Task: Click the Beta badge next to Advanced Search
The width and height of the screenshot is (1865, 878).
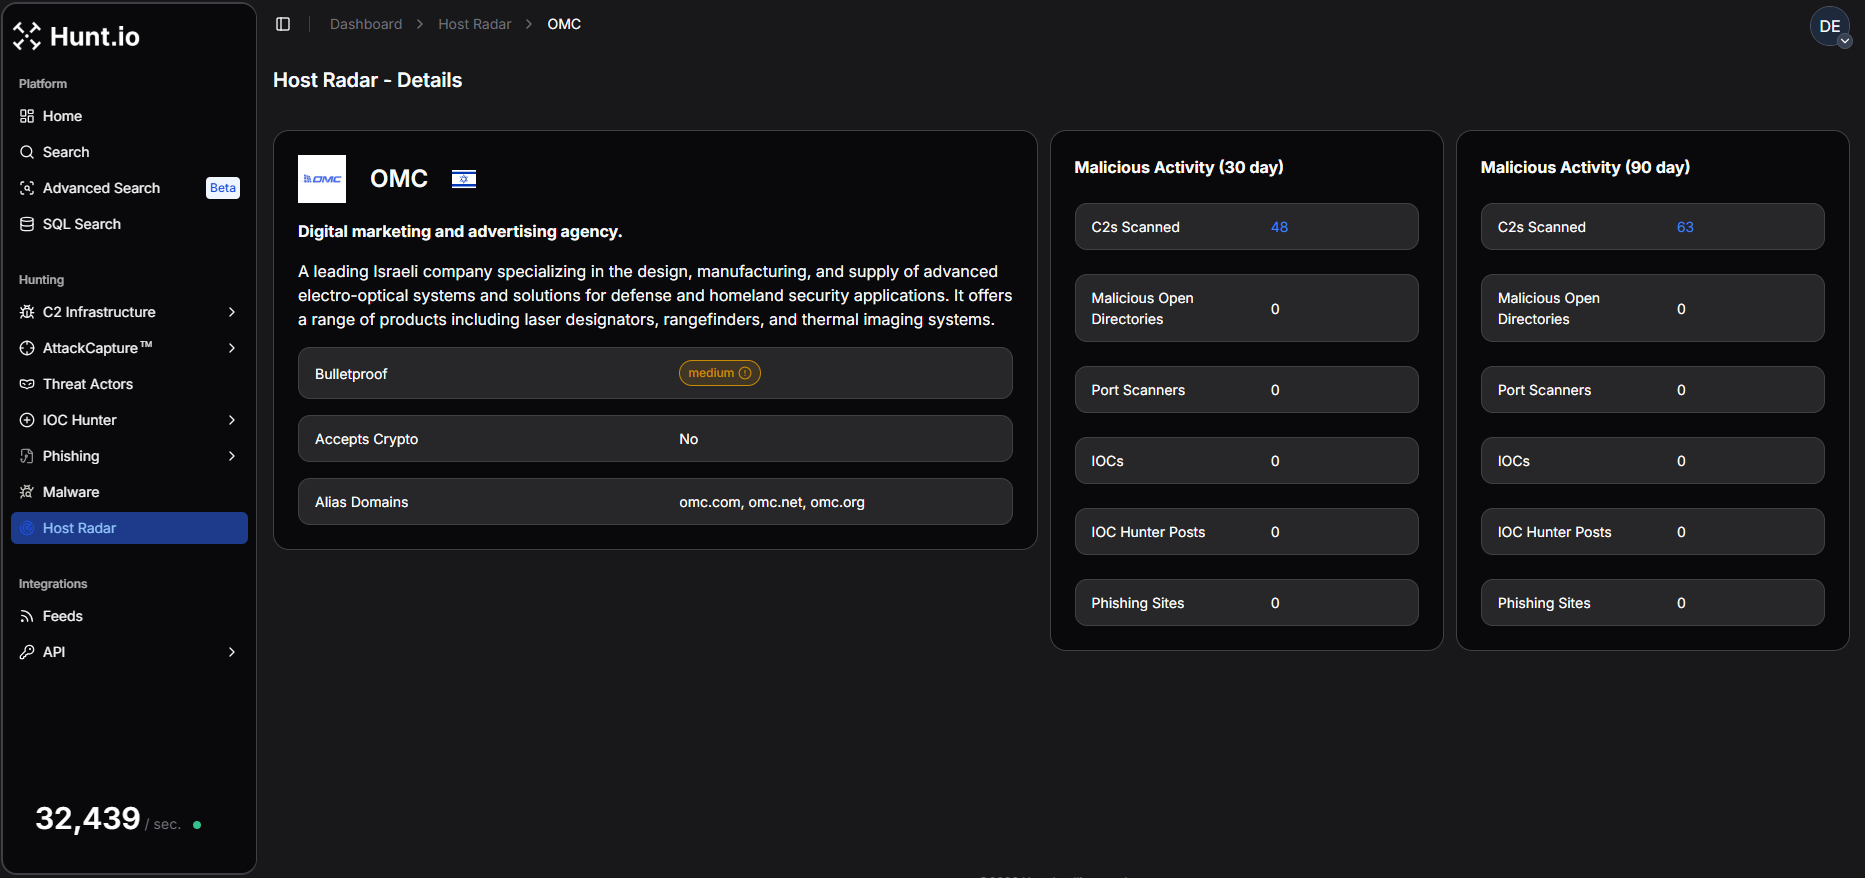Action: (223, 188)
